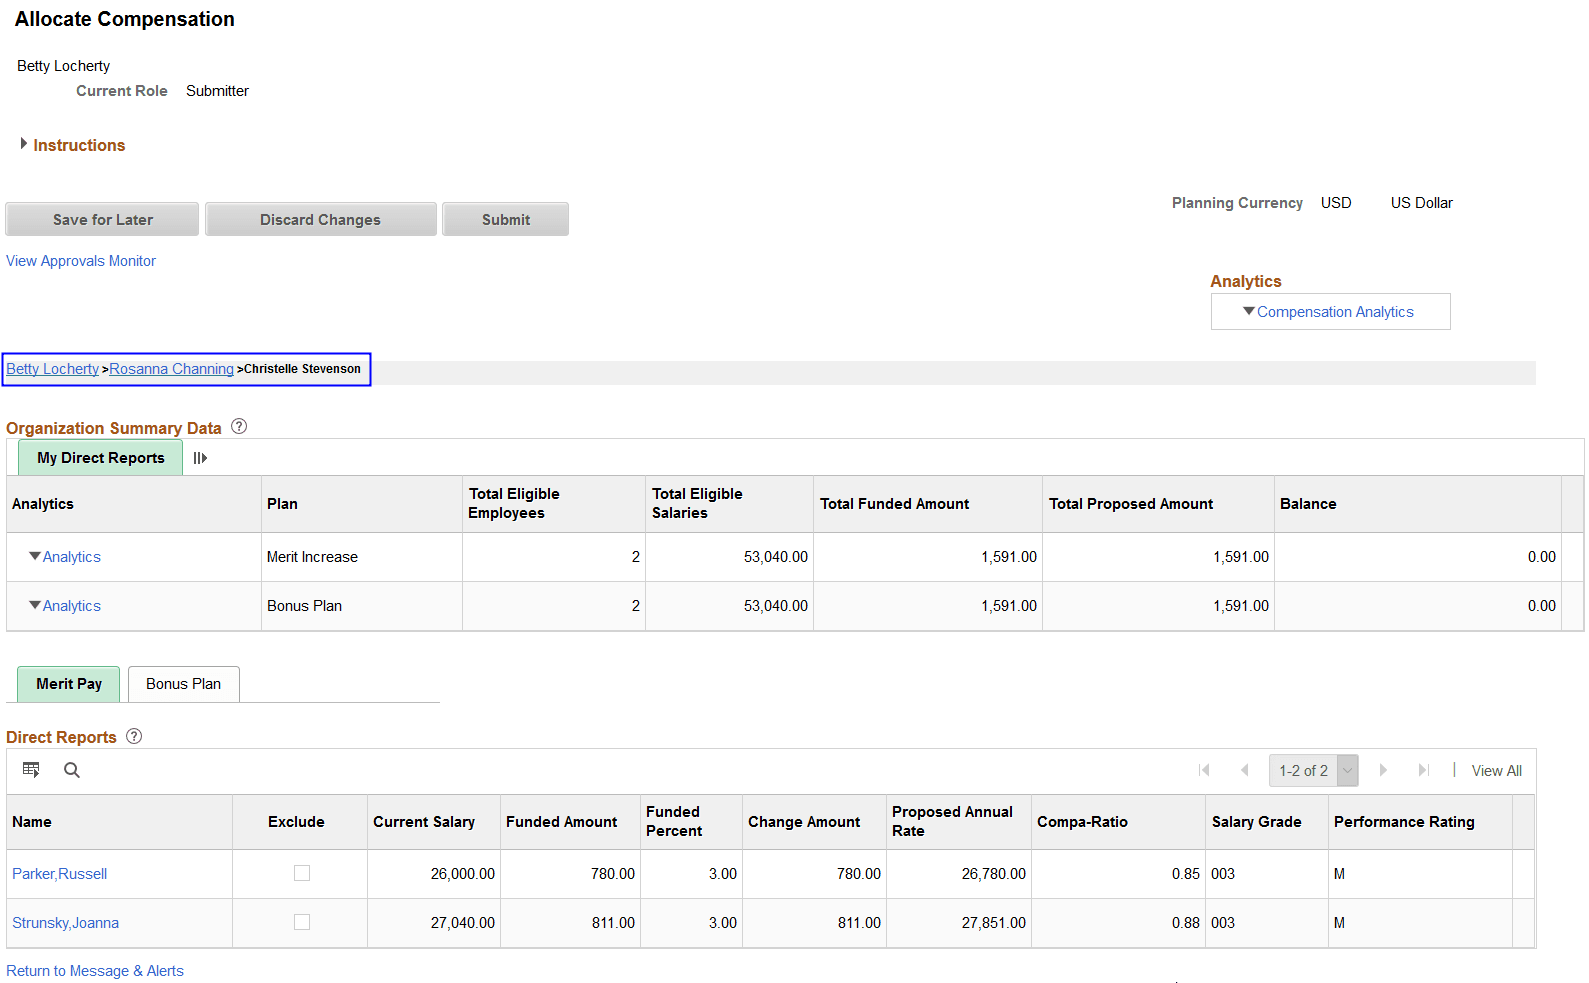Click the Submit button

506,219
